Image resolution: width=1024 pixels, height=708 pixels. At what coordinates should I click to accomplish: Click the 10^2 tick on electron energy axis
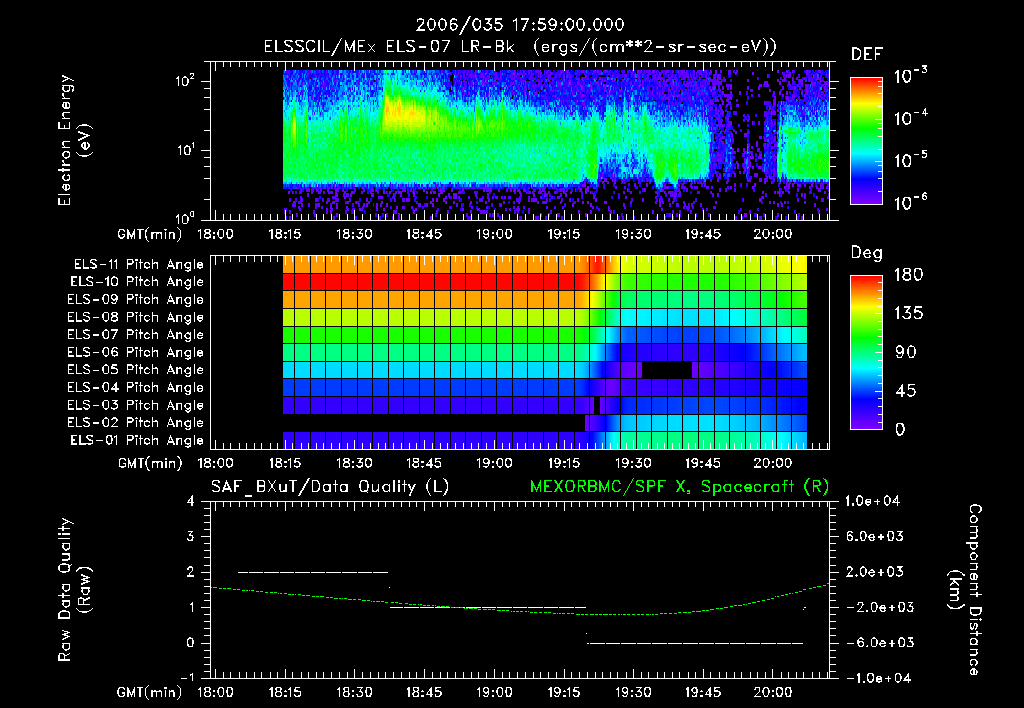185,81
